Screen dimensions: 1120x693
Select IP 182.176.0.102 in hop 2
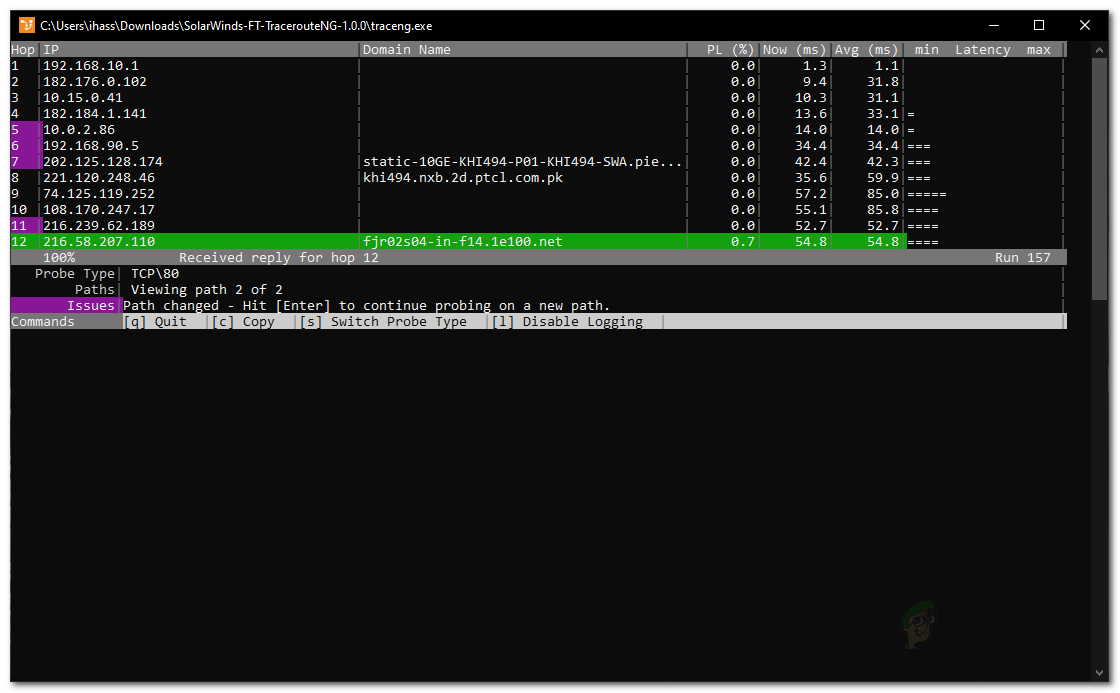tap(95, 81)
